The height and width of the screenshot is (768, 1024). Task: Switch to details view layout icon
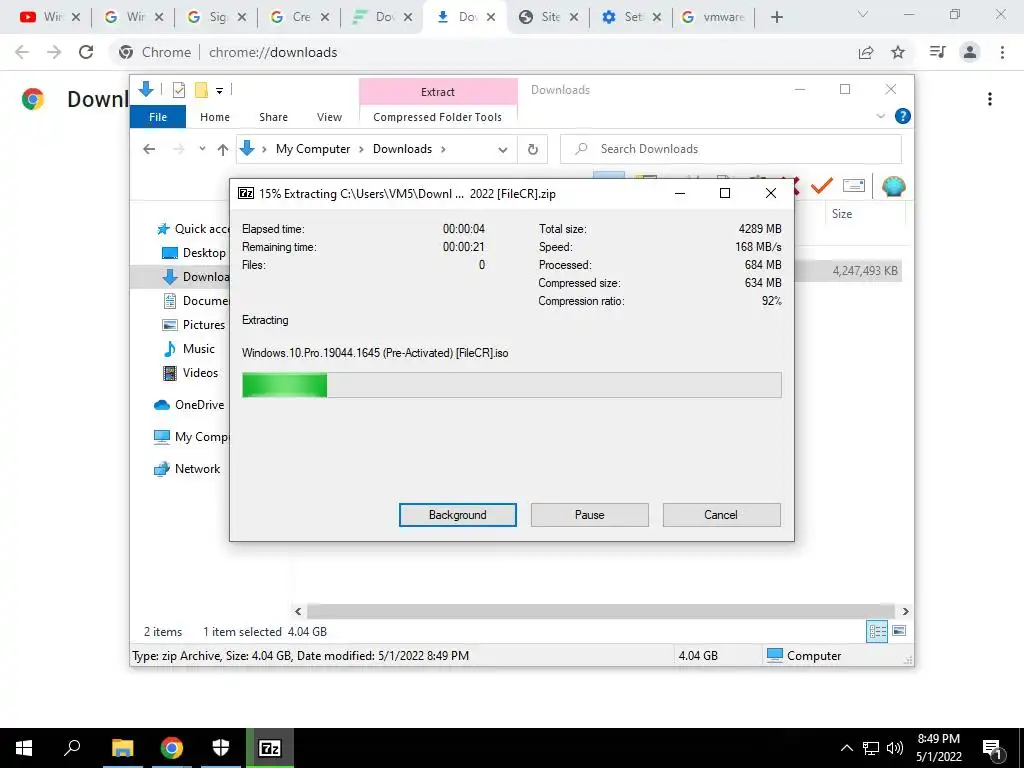(x=877, y=631)
